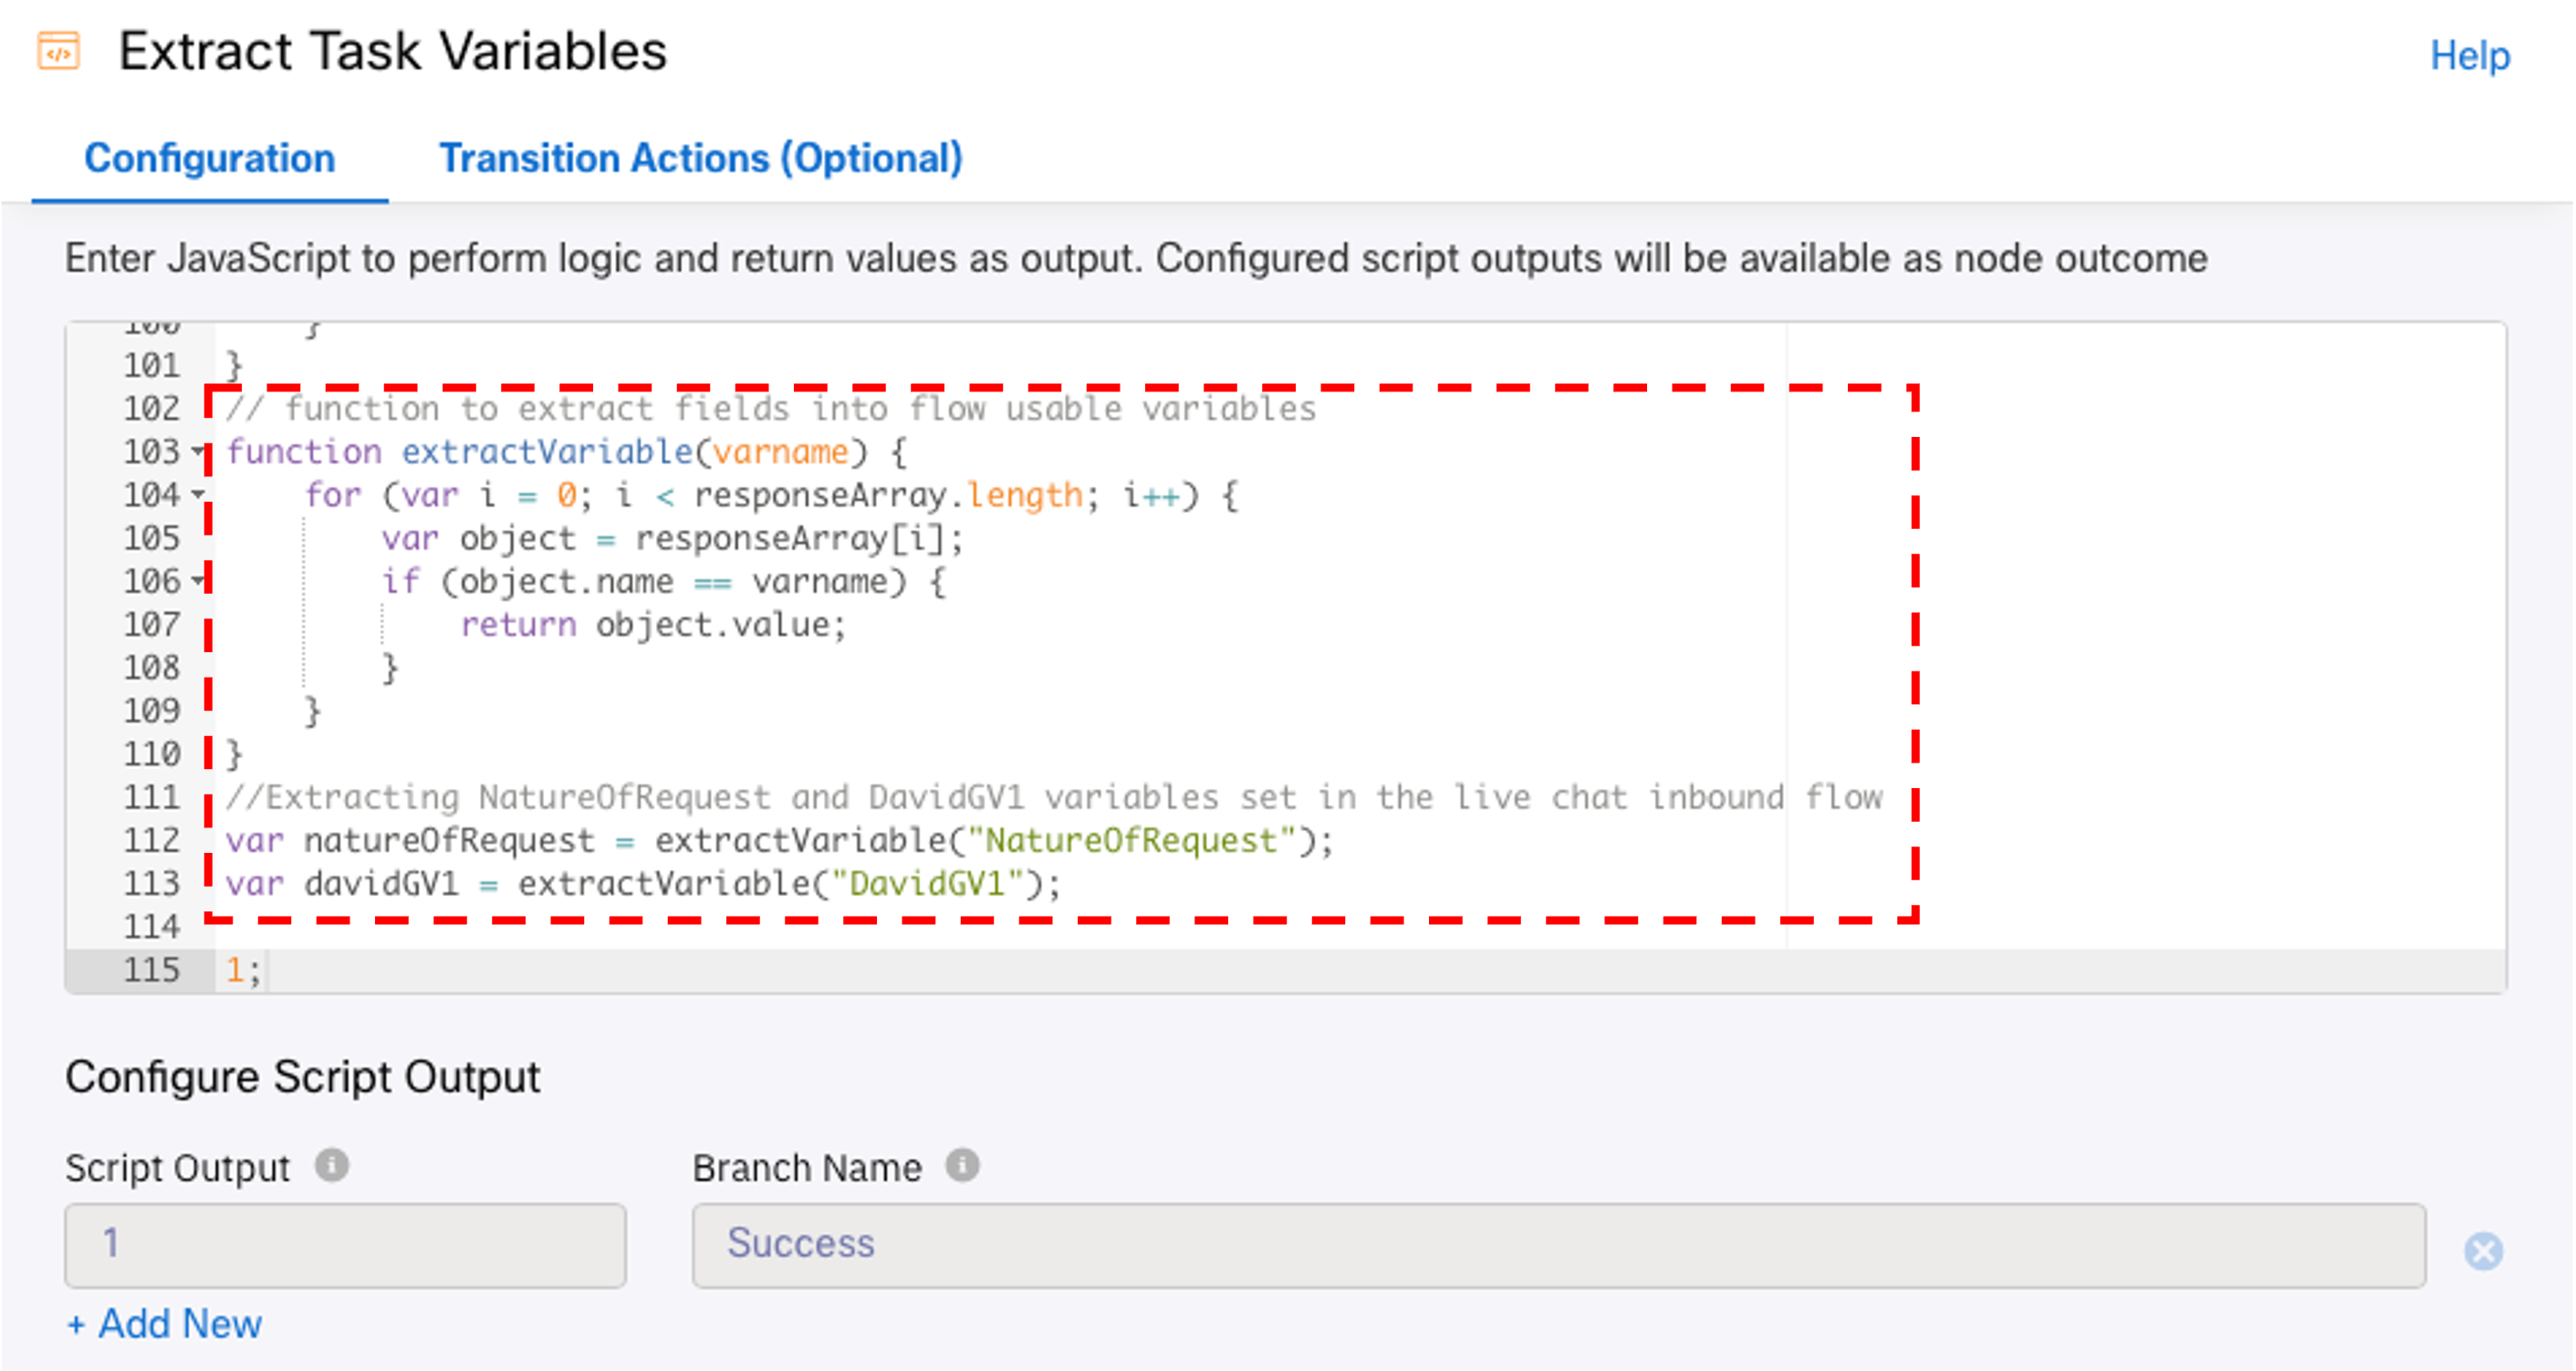Screen dimensions: 2576x1371
Task: Click the script node icon beside the title
Action: (x=58, y=51)
